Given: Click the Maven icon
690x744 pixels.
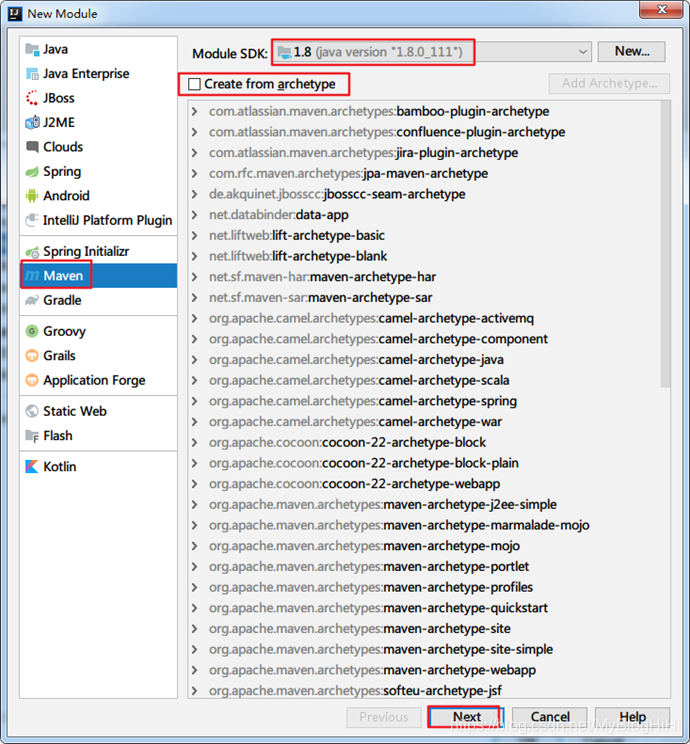Looking at the screenshot, I should (x=32, y=276).
